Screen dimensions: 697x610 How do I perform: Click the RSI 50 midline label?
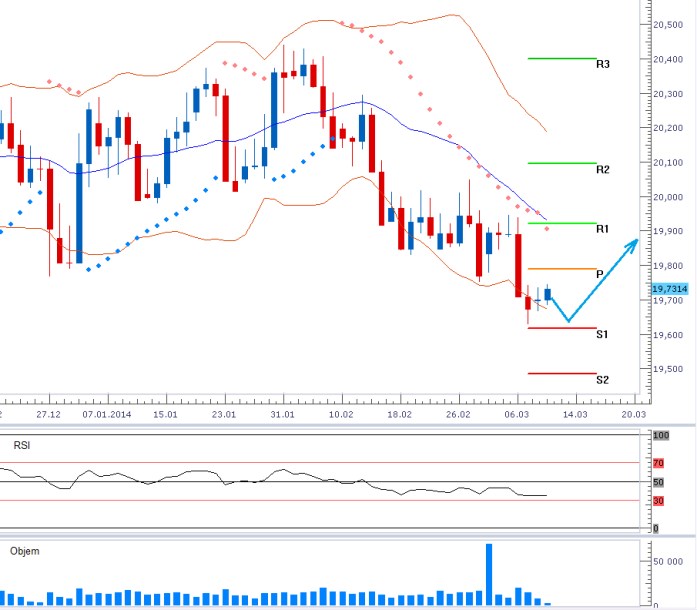coord(658,482)
